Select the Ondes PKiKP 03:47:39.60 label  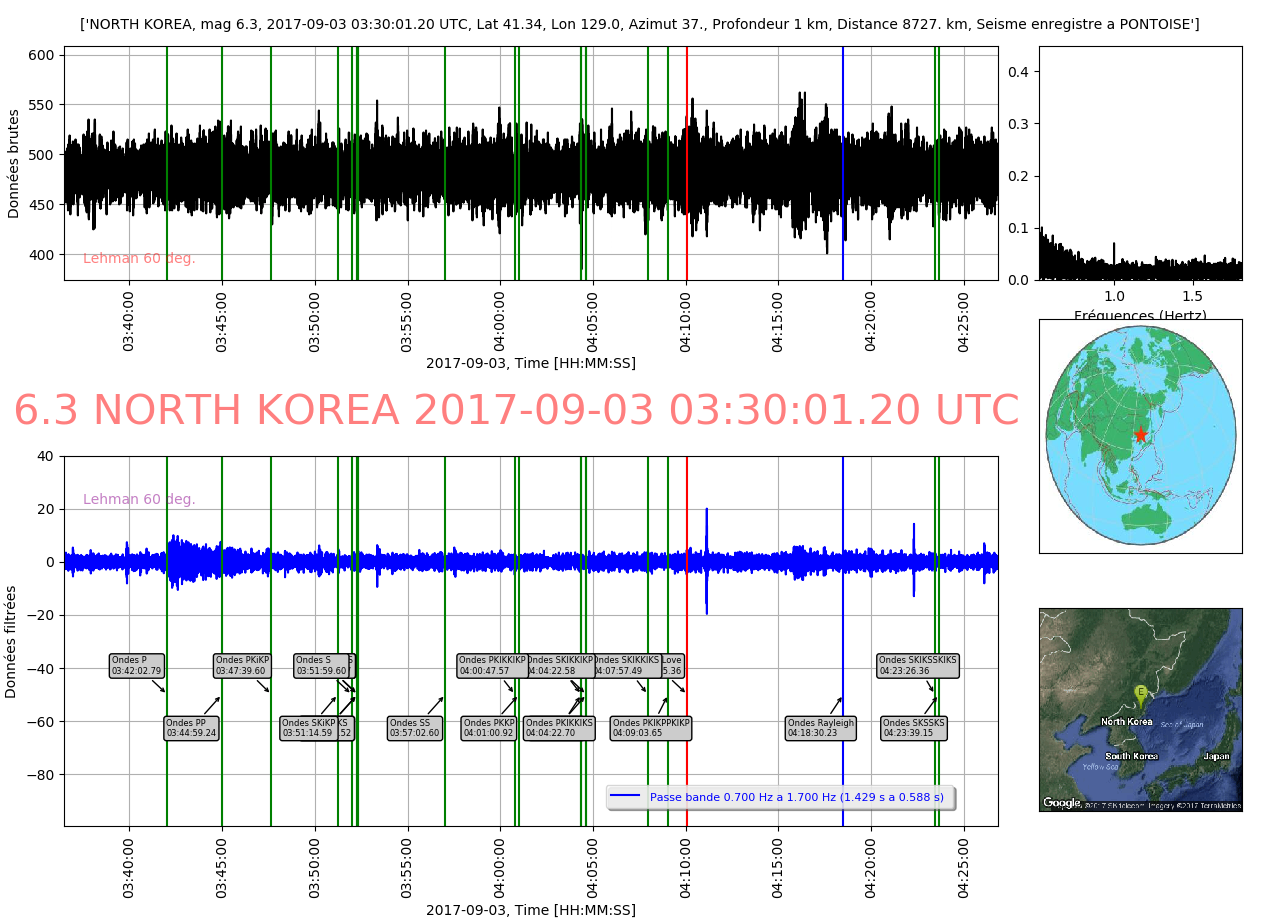[x=242, y=665]
